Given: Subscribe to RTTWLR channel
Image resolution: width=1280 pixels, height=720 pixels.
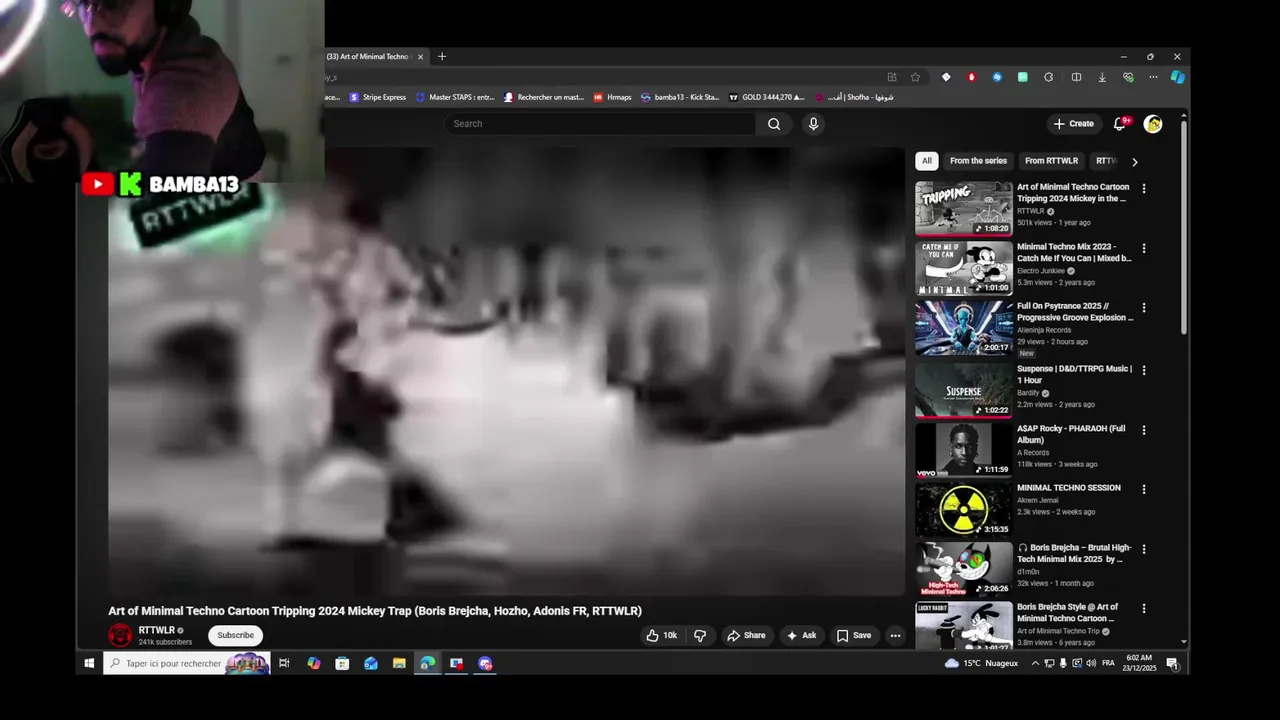Looking at the screenshot, I should coord(236,635).
